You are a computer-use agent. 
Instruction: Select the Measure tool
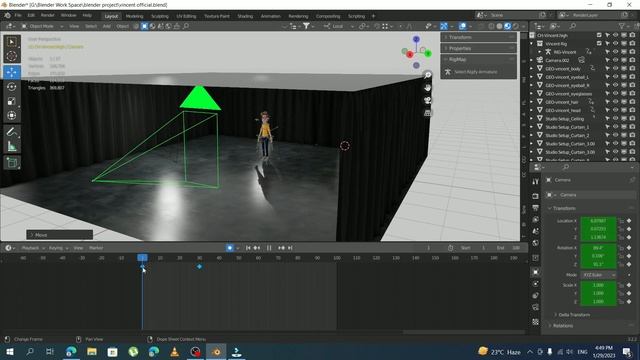click(x=12, y=146)
